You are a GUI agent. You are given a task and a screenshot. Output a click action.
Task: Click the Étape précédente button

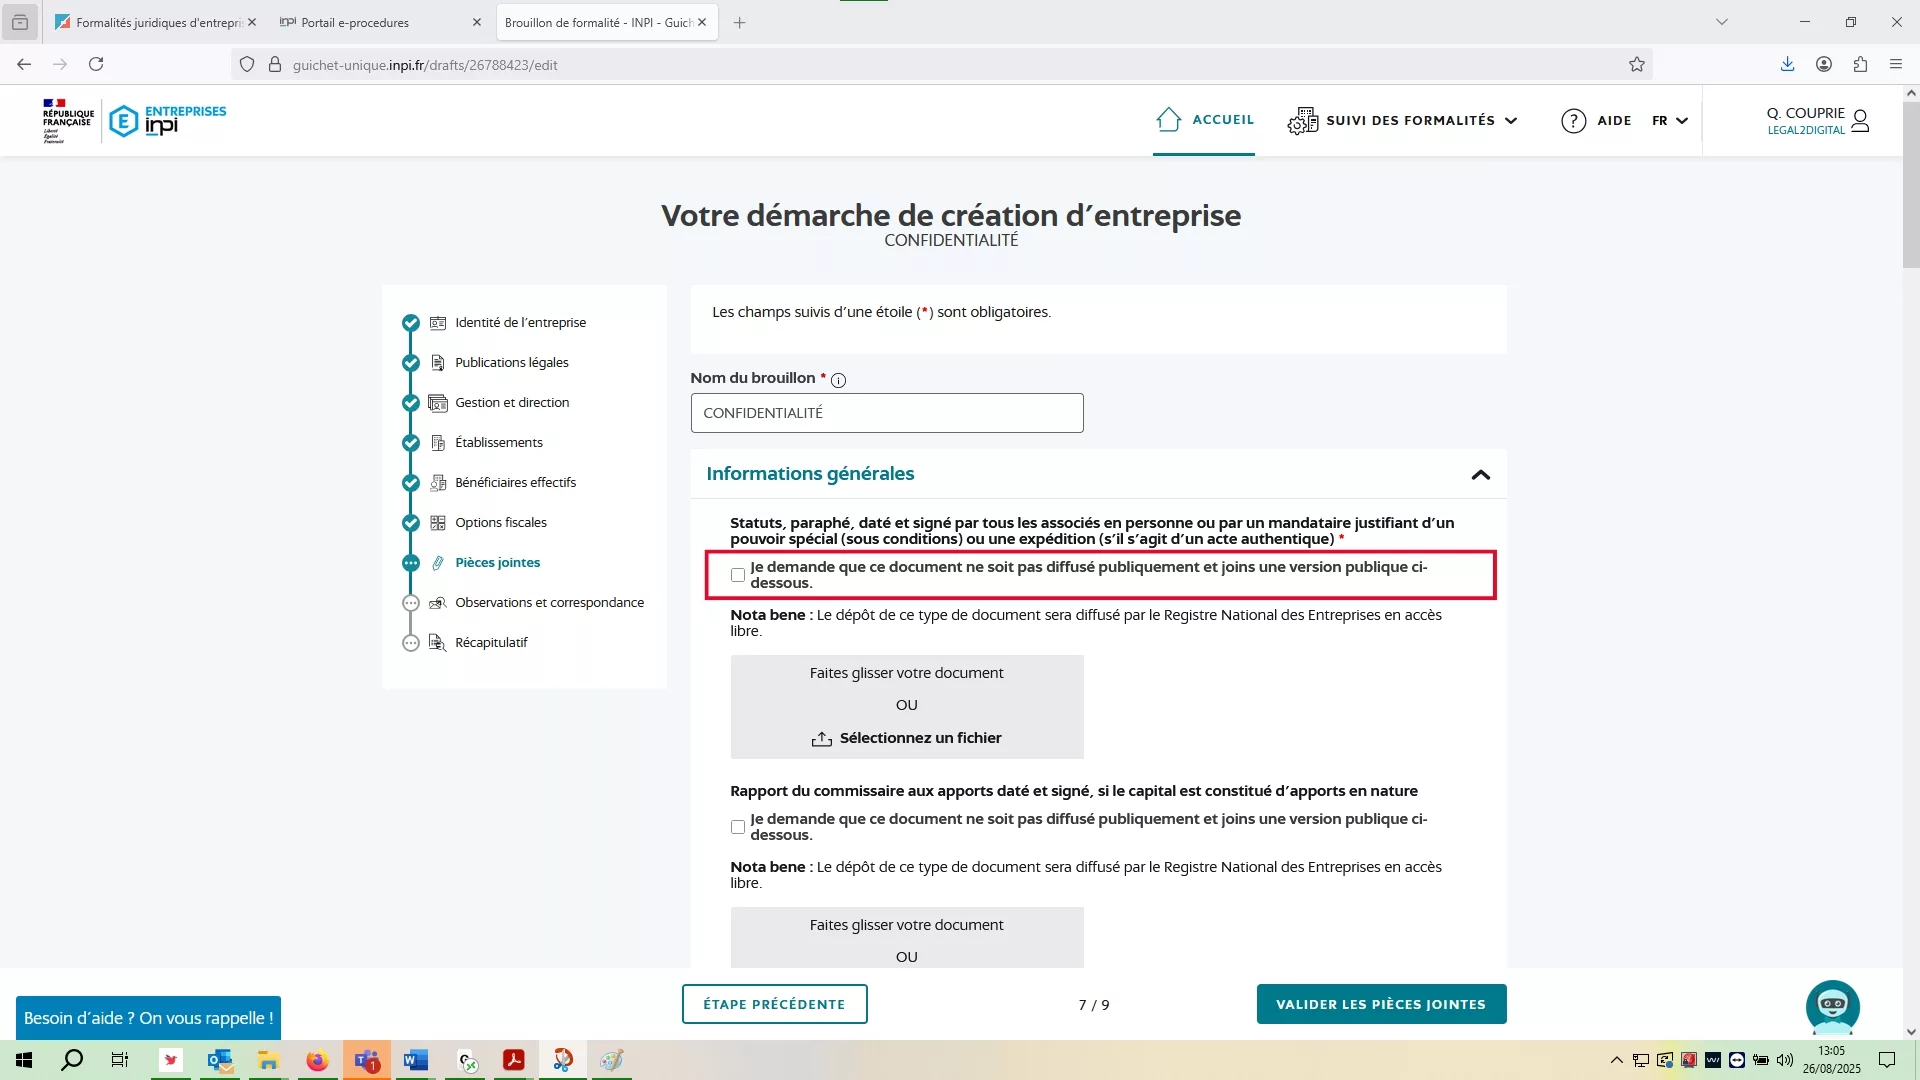tap(774, 1004)
